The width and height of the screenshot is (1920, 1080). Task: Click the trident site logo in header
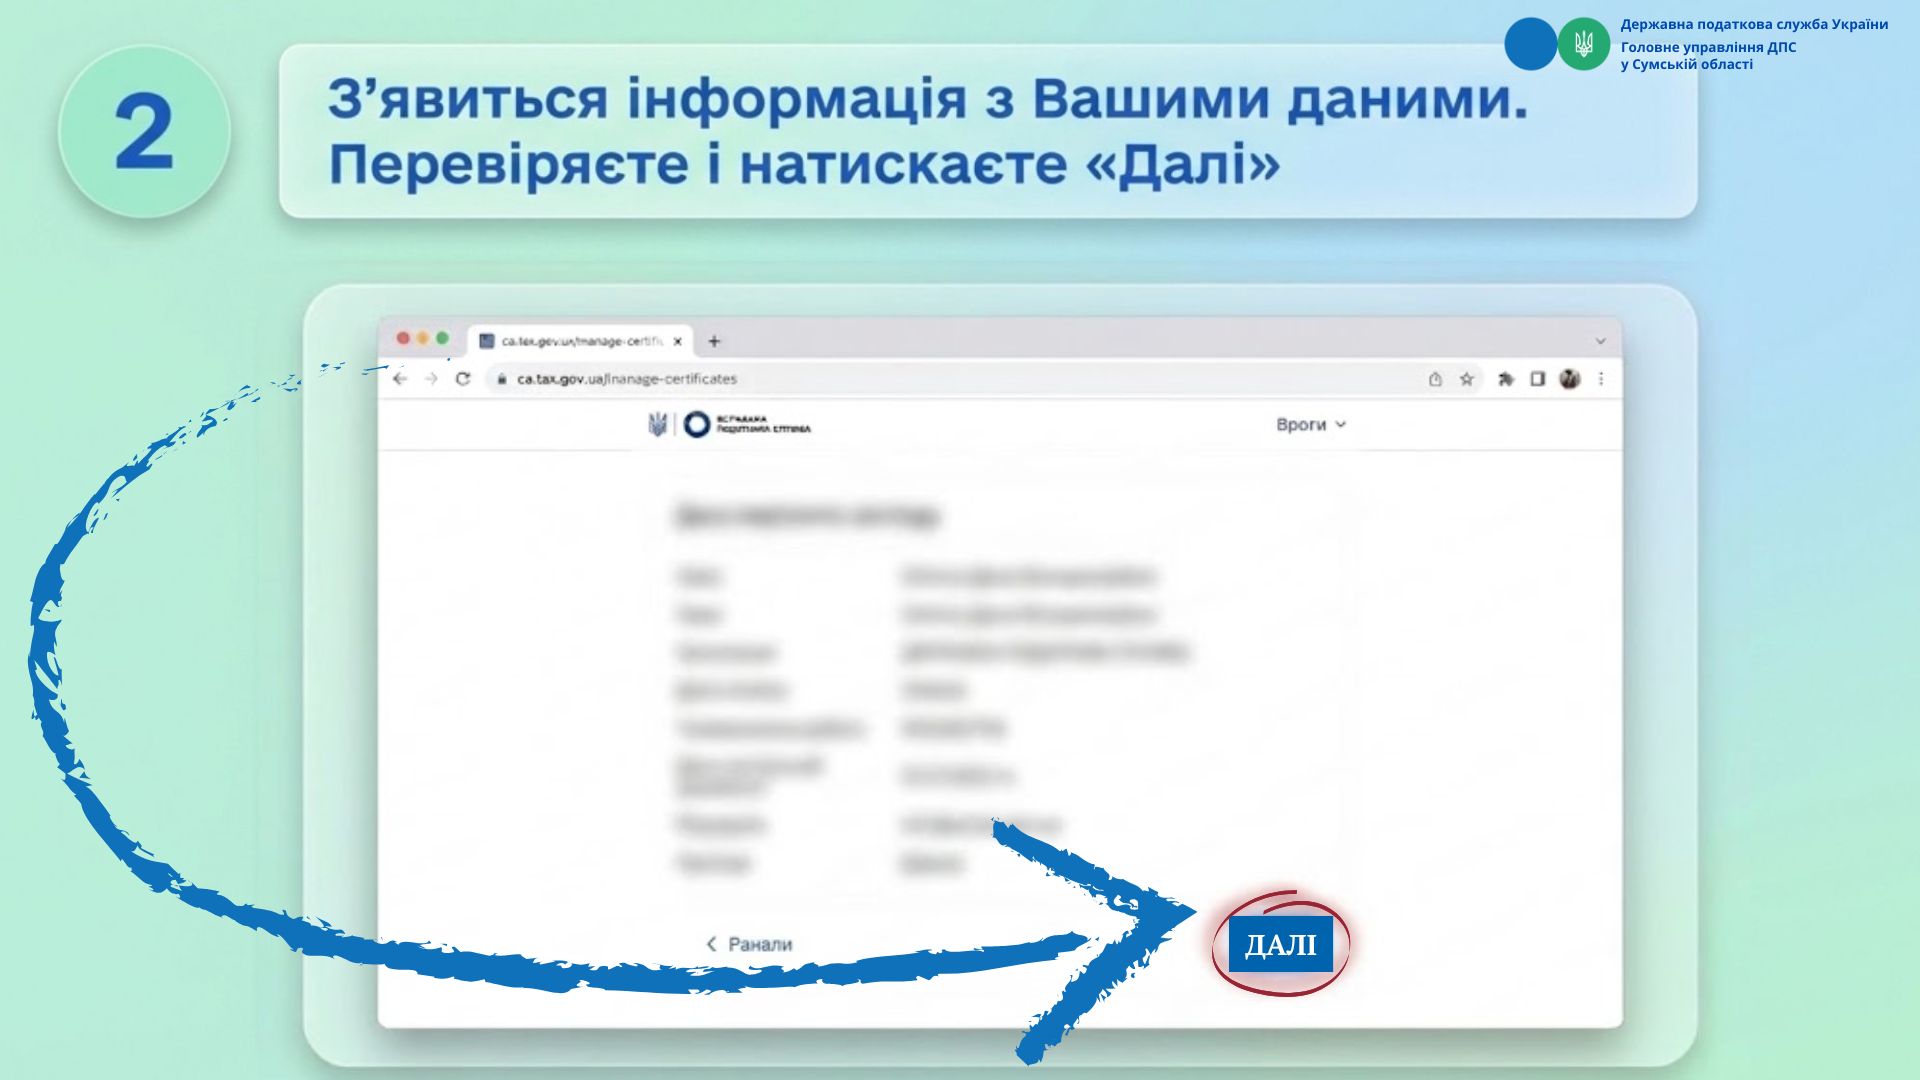[x=658, y=425]
